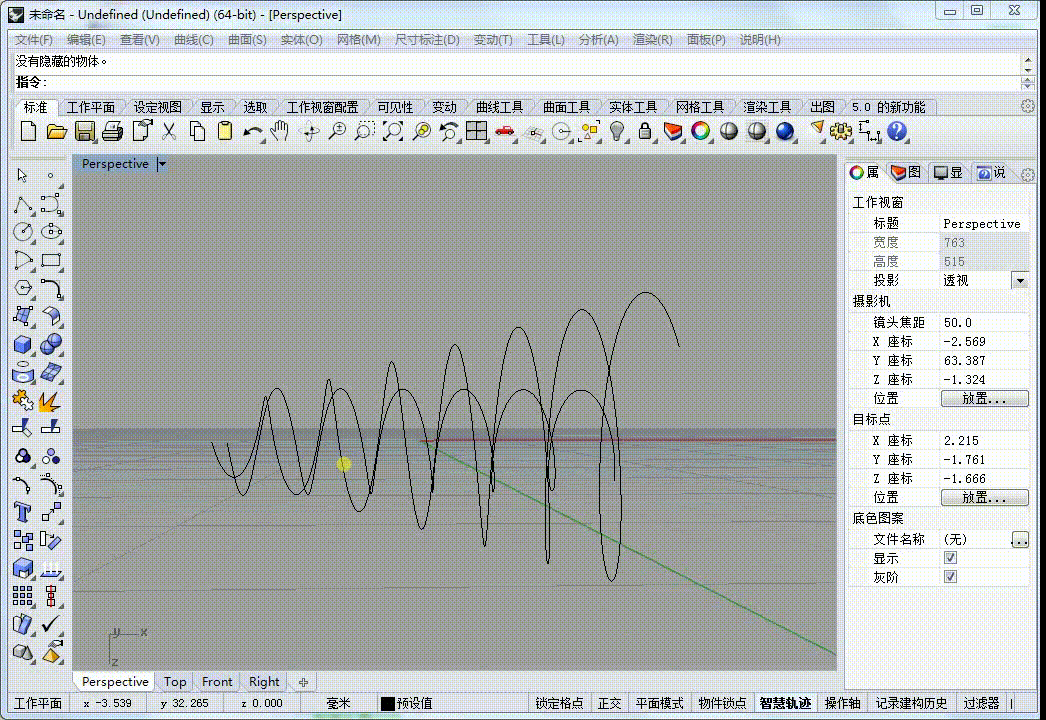Screen dimensions: 1046x720
Task: Expand the 预设值 layer selector
Action: click(x=414, y=703)
